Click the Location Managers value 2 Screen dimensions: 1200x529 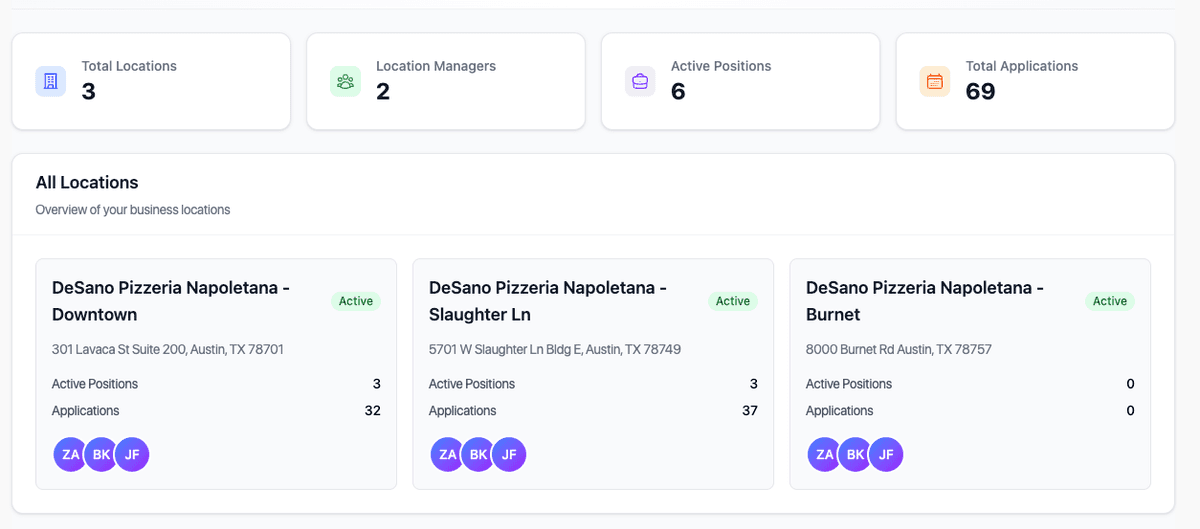(x=383, y=92)
